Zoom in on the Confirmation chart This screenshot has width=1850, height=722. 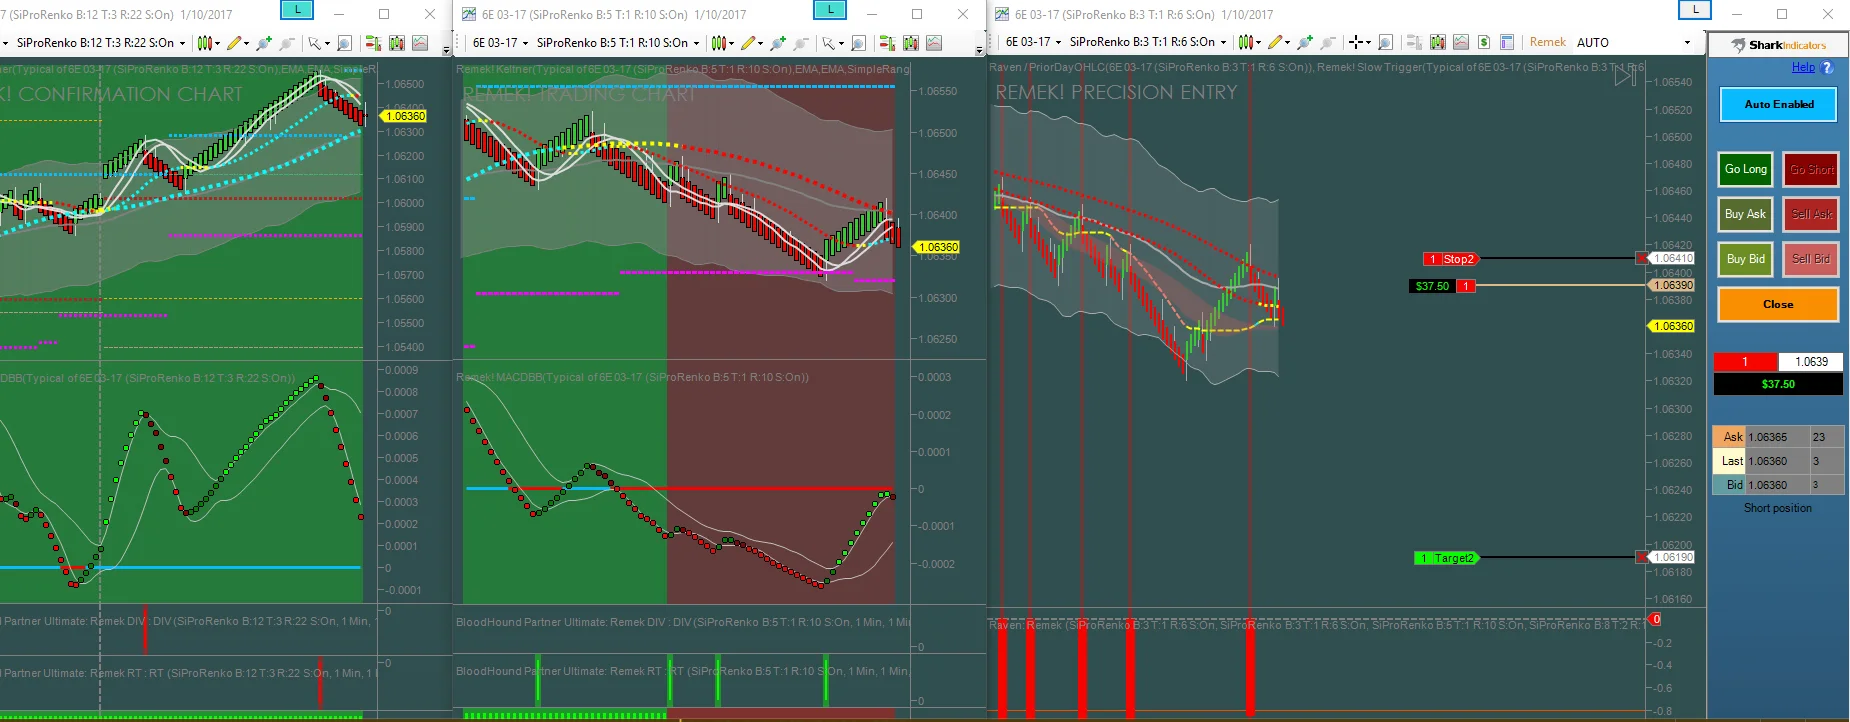(x=264, y=43)
